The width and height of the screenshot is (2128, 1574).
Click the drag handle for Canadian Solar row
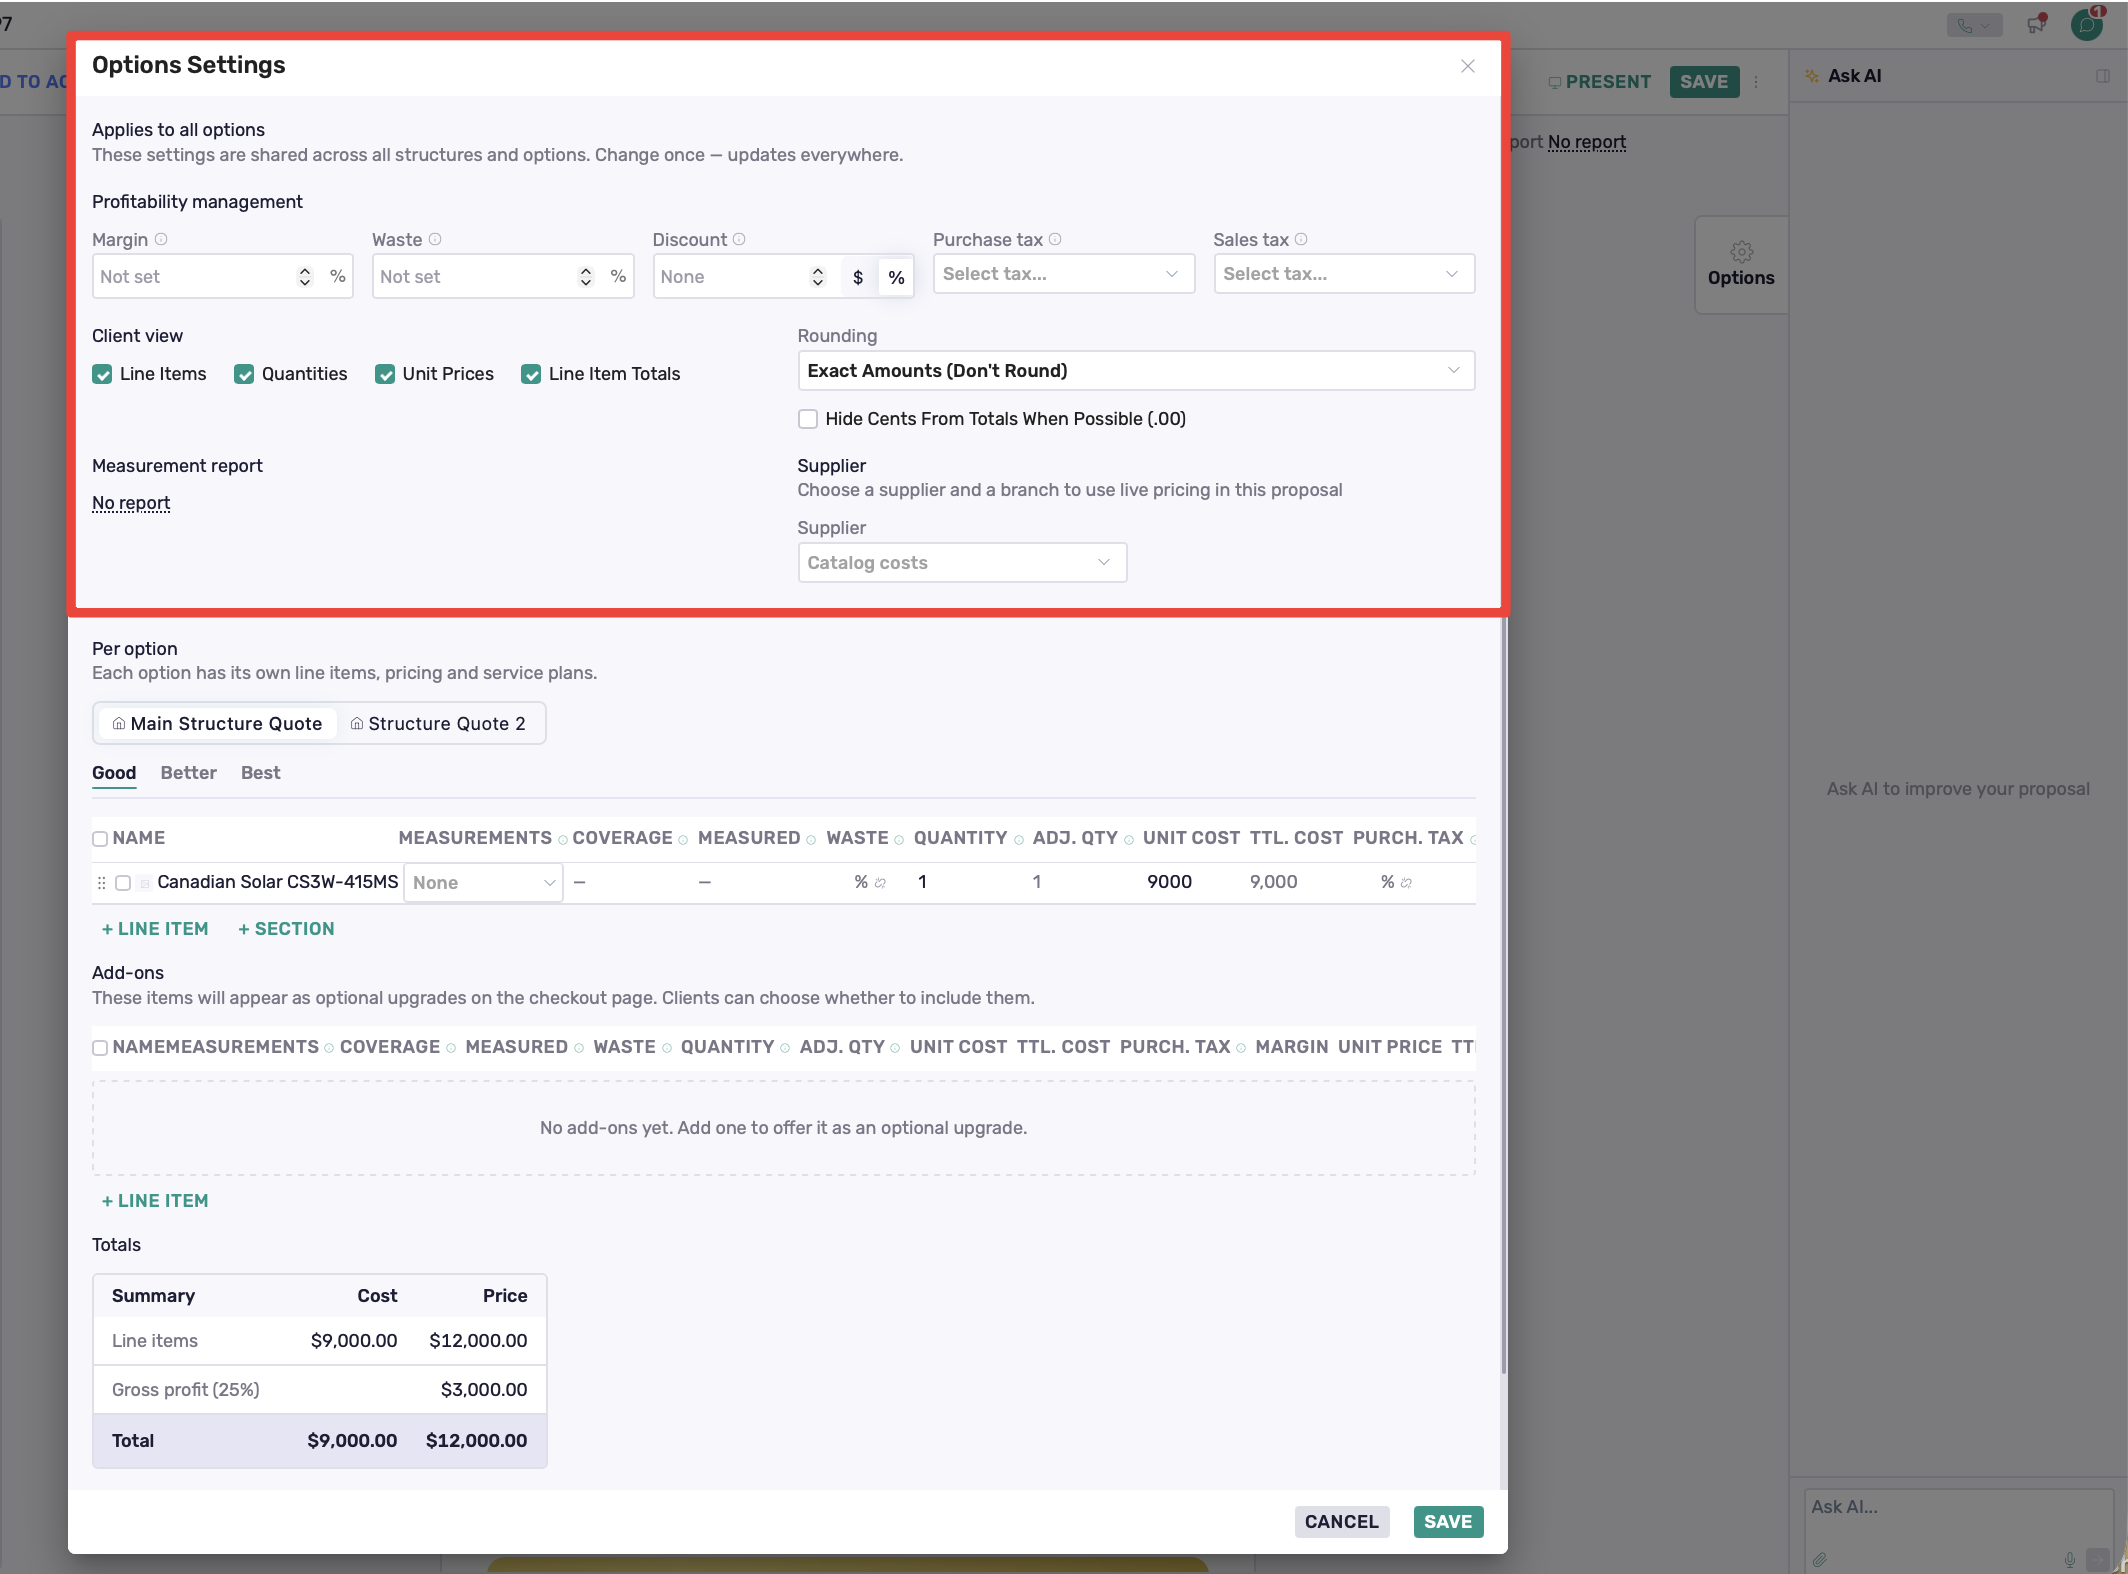101,883
